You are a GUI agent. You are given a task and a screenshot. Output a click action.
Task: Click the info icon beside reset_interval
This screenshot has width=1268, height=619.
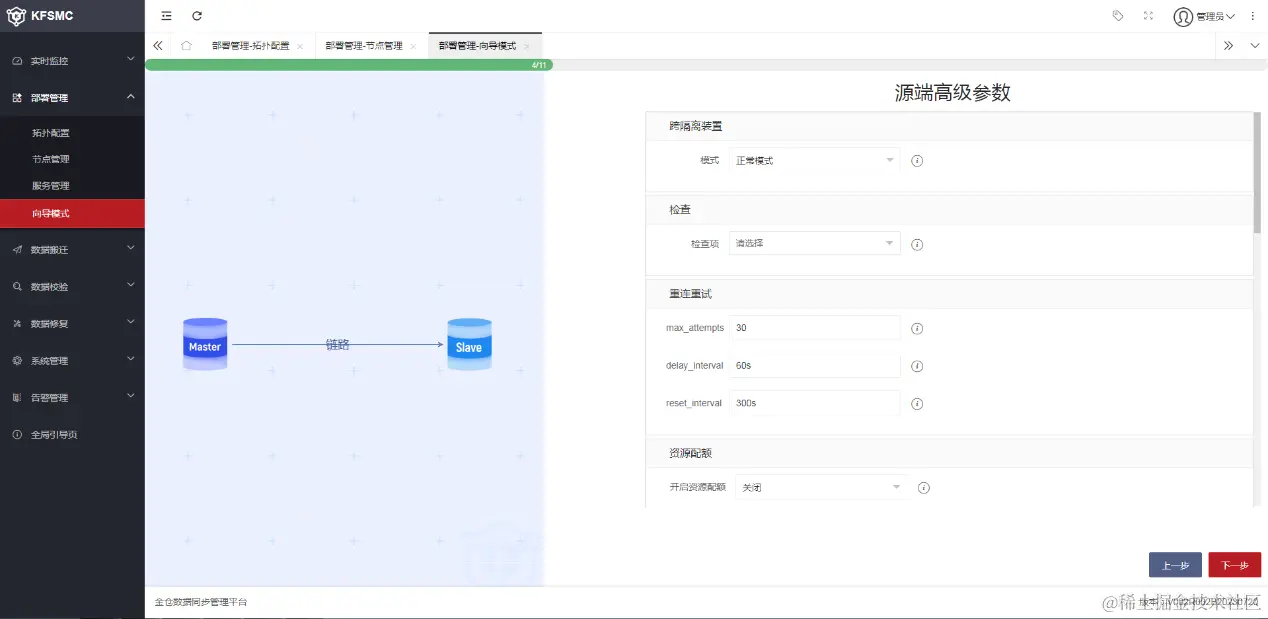point(917,404)
